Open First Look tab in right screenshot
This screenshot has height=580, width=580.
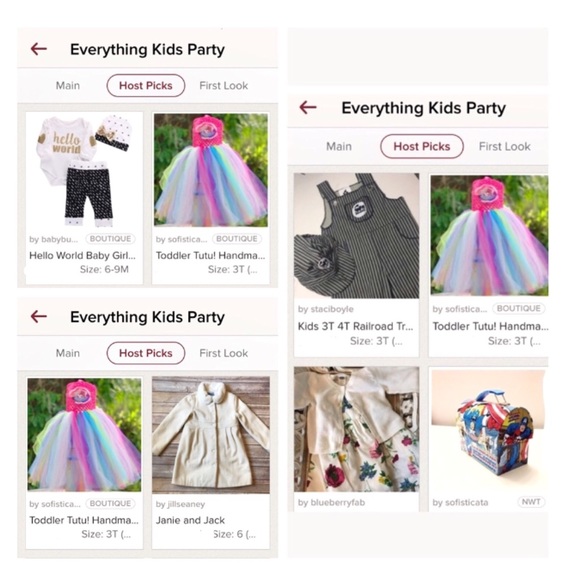[505, 146]
